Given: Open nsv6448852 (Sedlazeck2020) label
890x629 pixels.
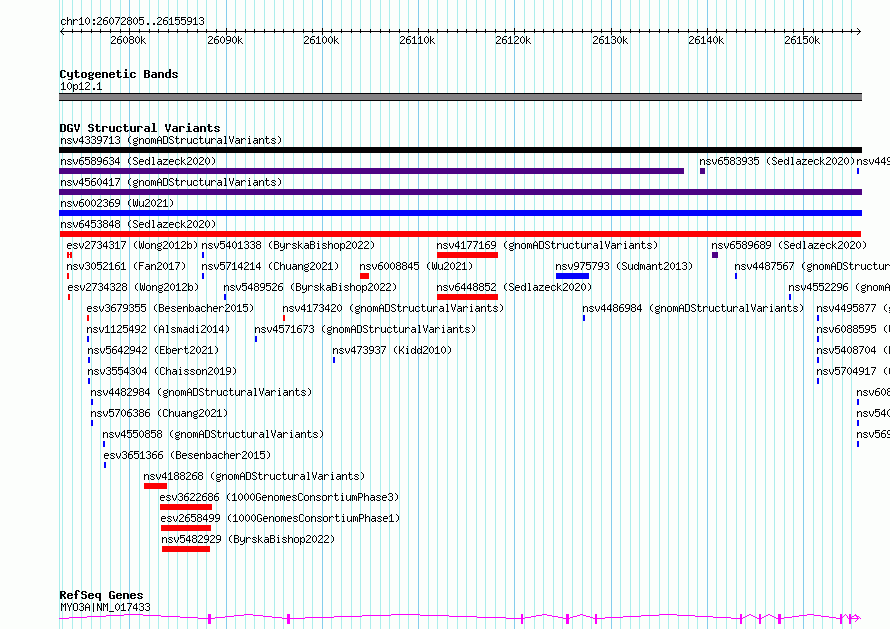Looking at the screenshot, I should pyautogui.click(x=514, y=287).
